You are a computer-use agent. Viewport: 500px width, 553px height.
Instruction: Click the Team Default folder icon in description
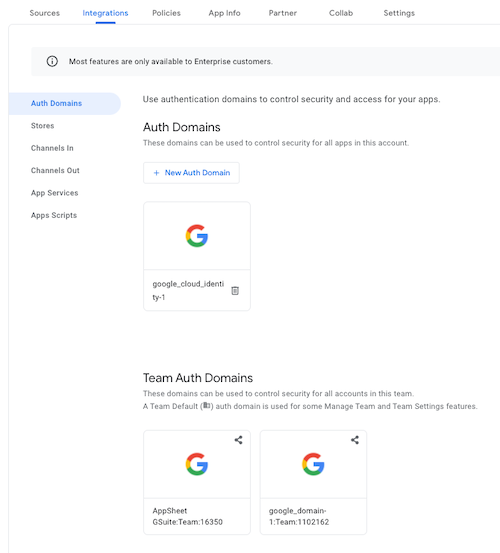207,406
